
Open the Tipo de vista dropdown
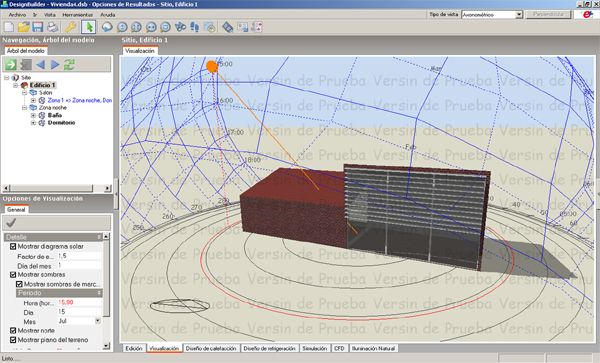click(519, 15)
